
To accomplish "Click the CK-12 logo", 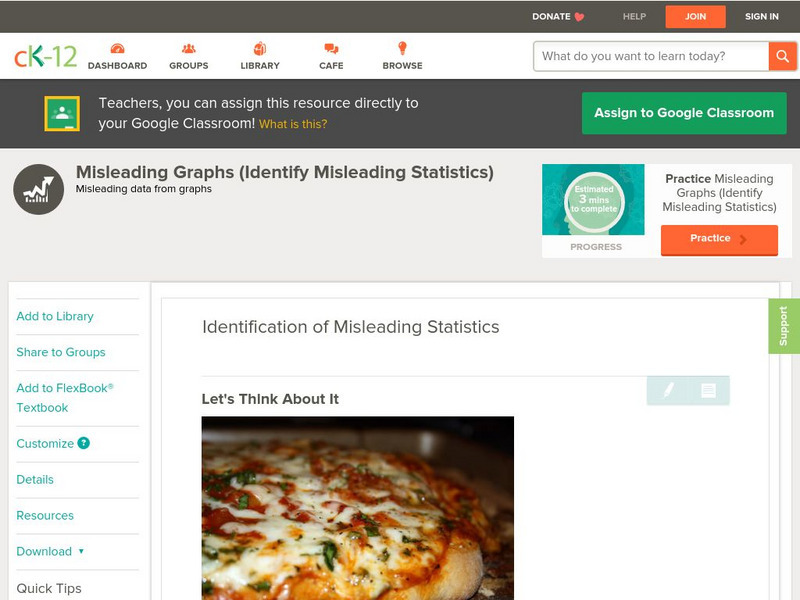I will [x=45, y=57].
